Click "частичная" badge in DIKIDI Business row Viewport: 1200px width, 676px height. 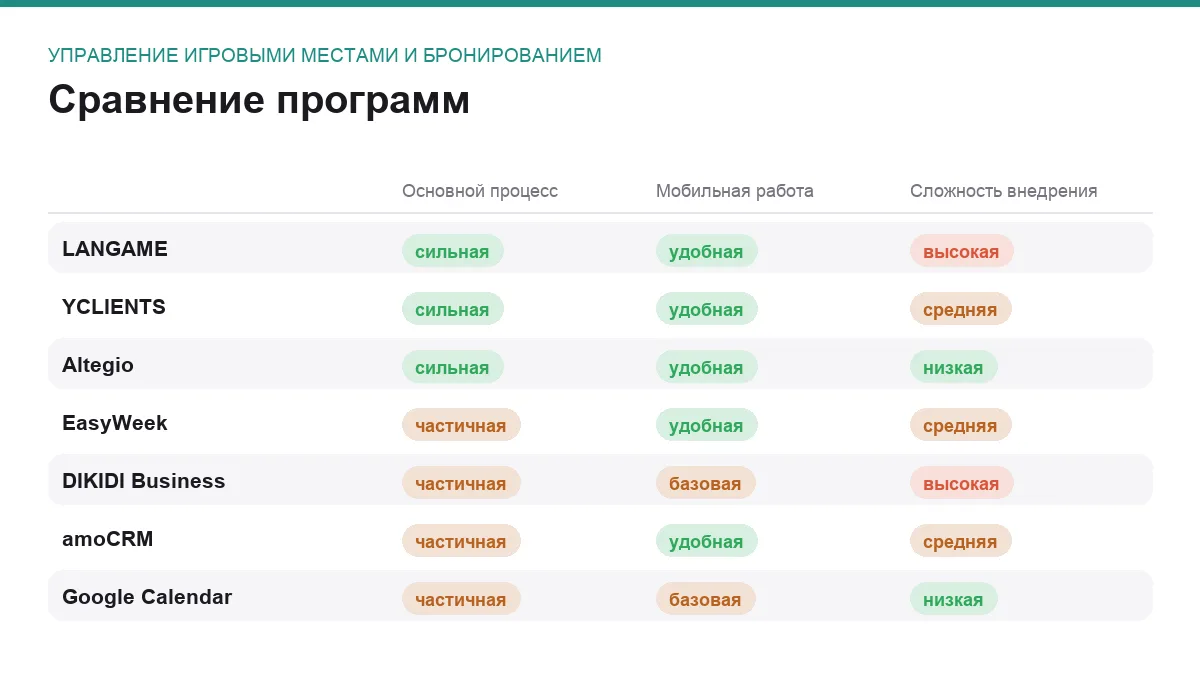click(x=461, y=483)
